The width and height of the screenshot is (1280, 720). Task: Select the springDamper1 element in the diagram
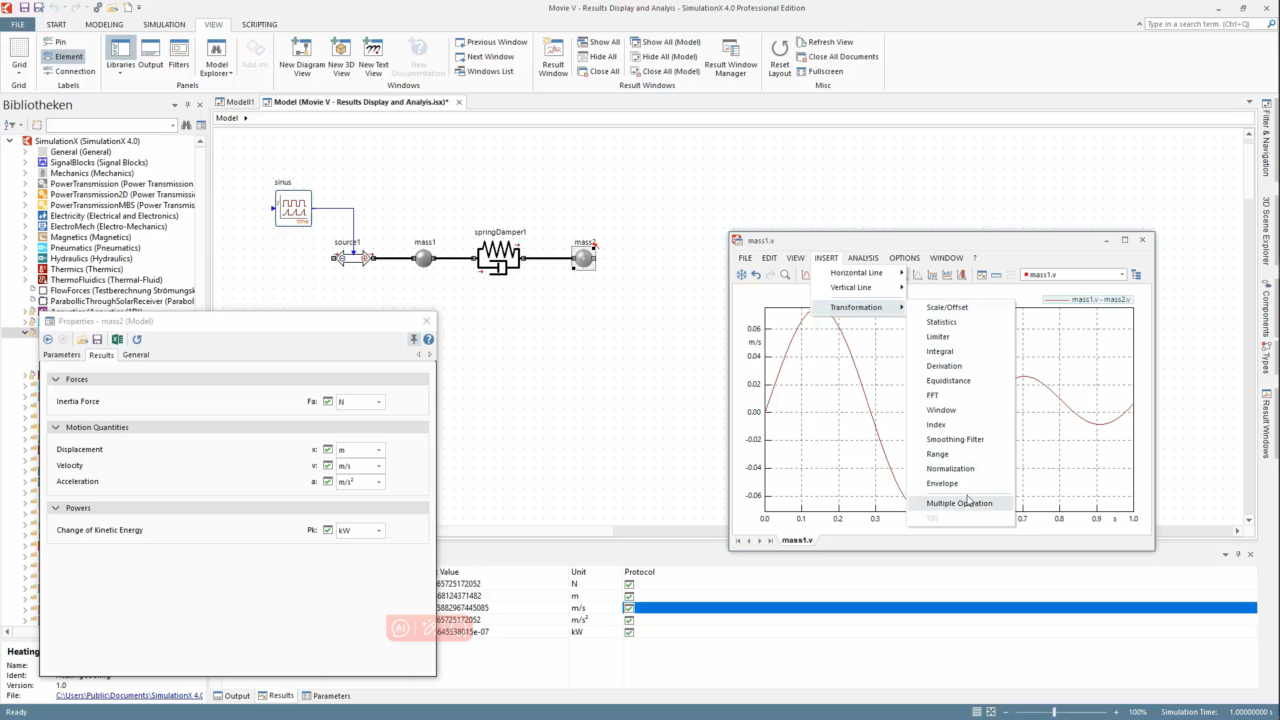coord(499,258)
